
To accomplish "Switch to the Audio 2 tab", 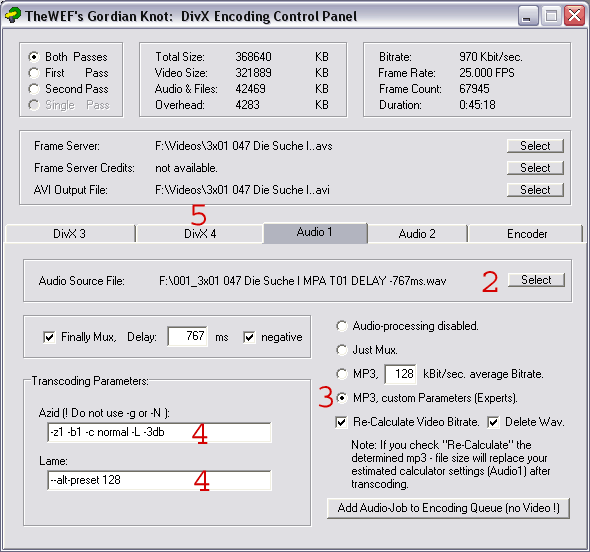I will [417, 234].
